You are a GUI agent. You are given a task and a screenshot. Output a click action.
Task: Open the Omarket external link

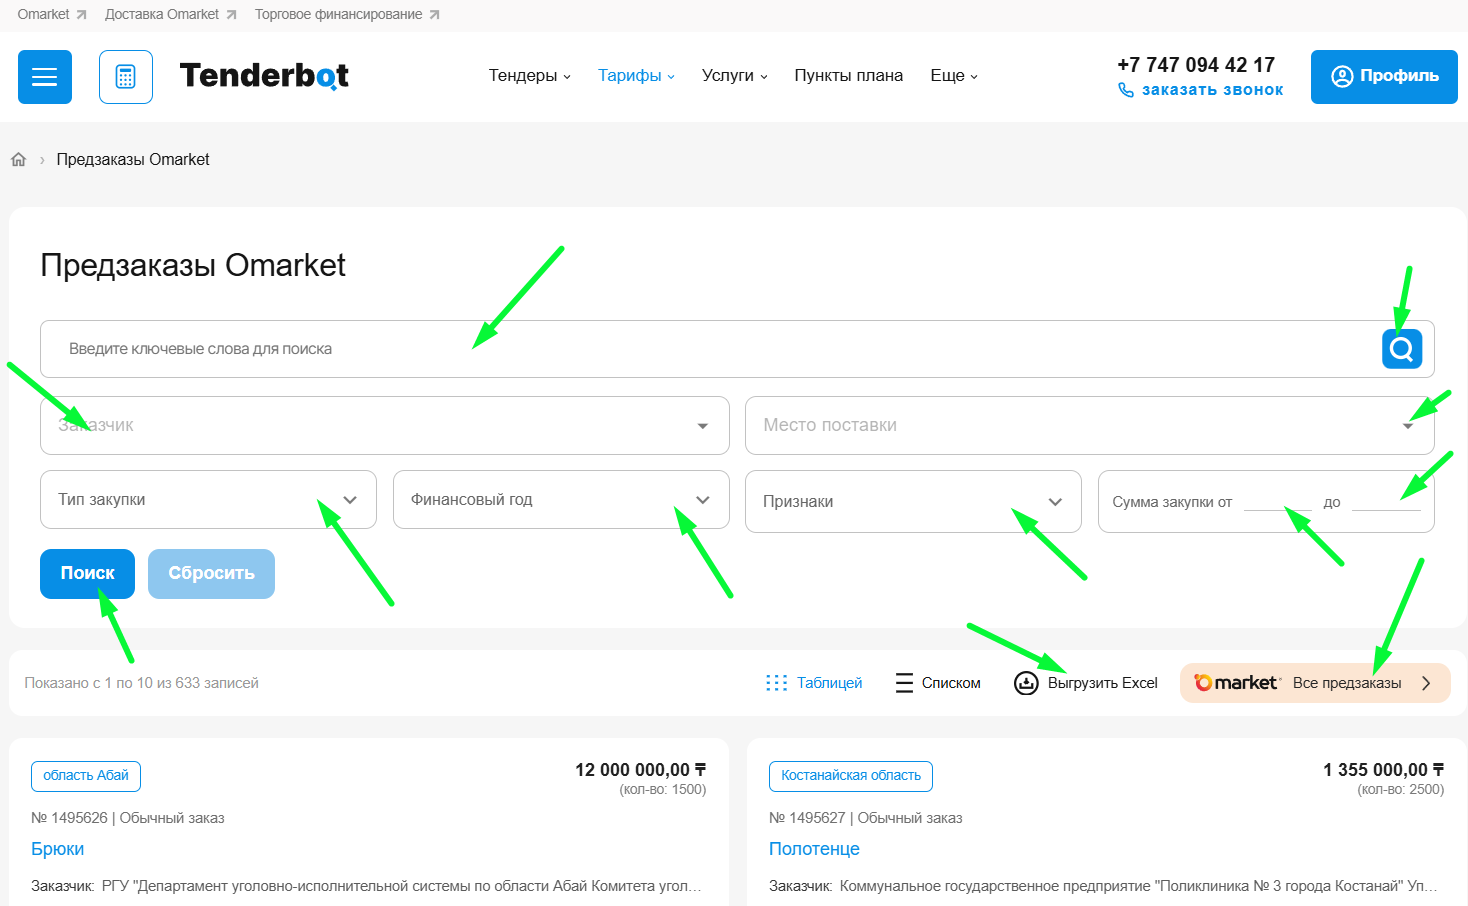click(x=52, y=14)
